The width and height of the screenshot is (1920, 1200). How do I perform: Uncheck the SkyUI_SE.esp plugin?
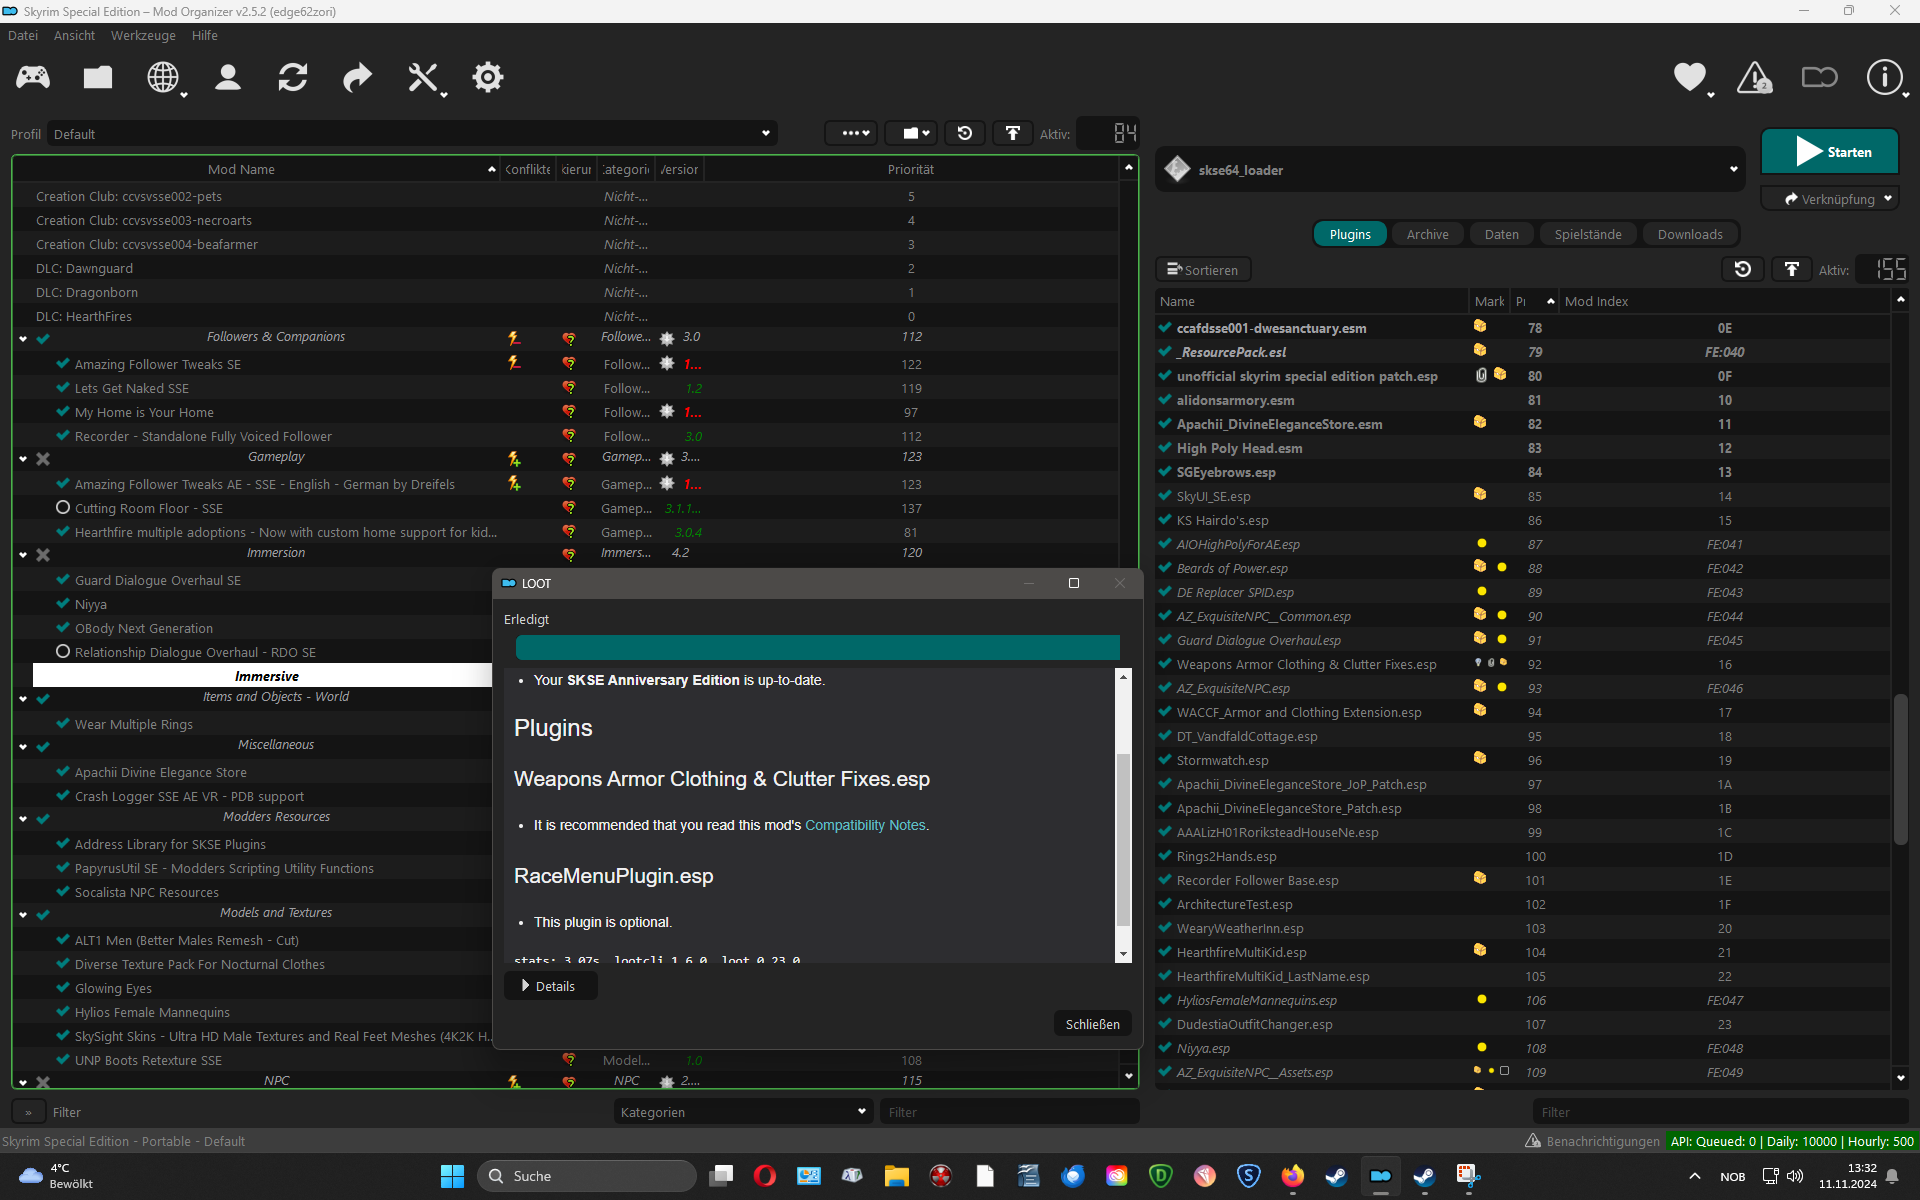coord(1165,496)
